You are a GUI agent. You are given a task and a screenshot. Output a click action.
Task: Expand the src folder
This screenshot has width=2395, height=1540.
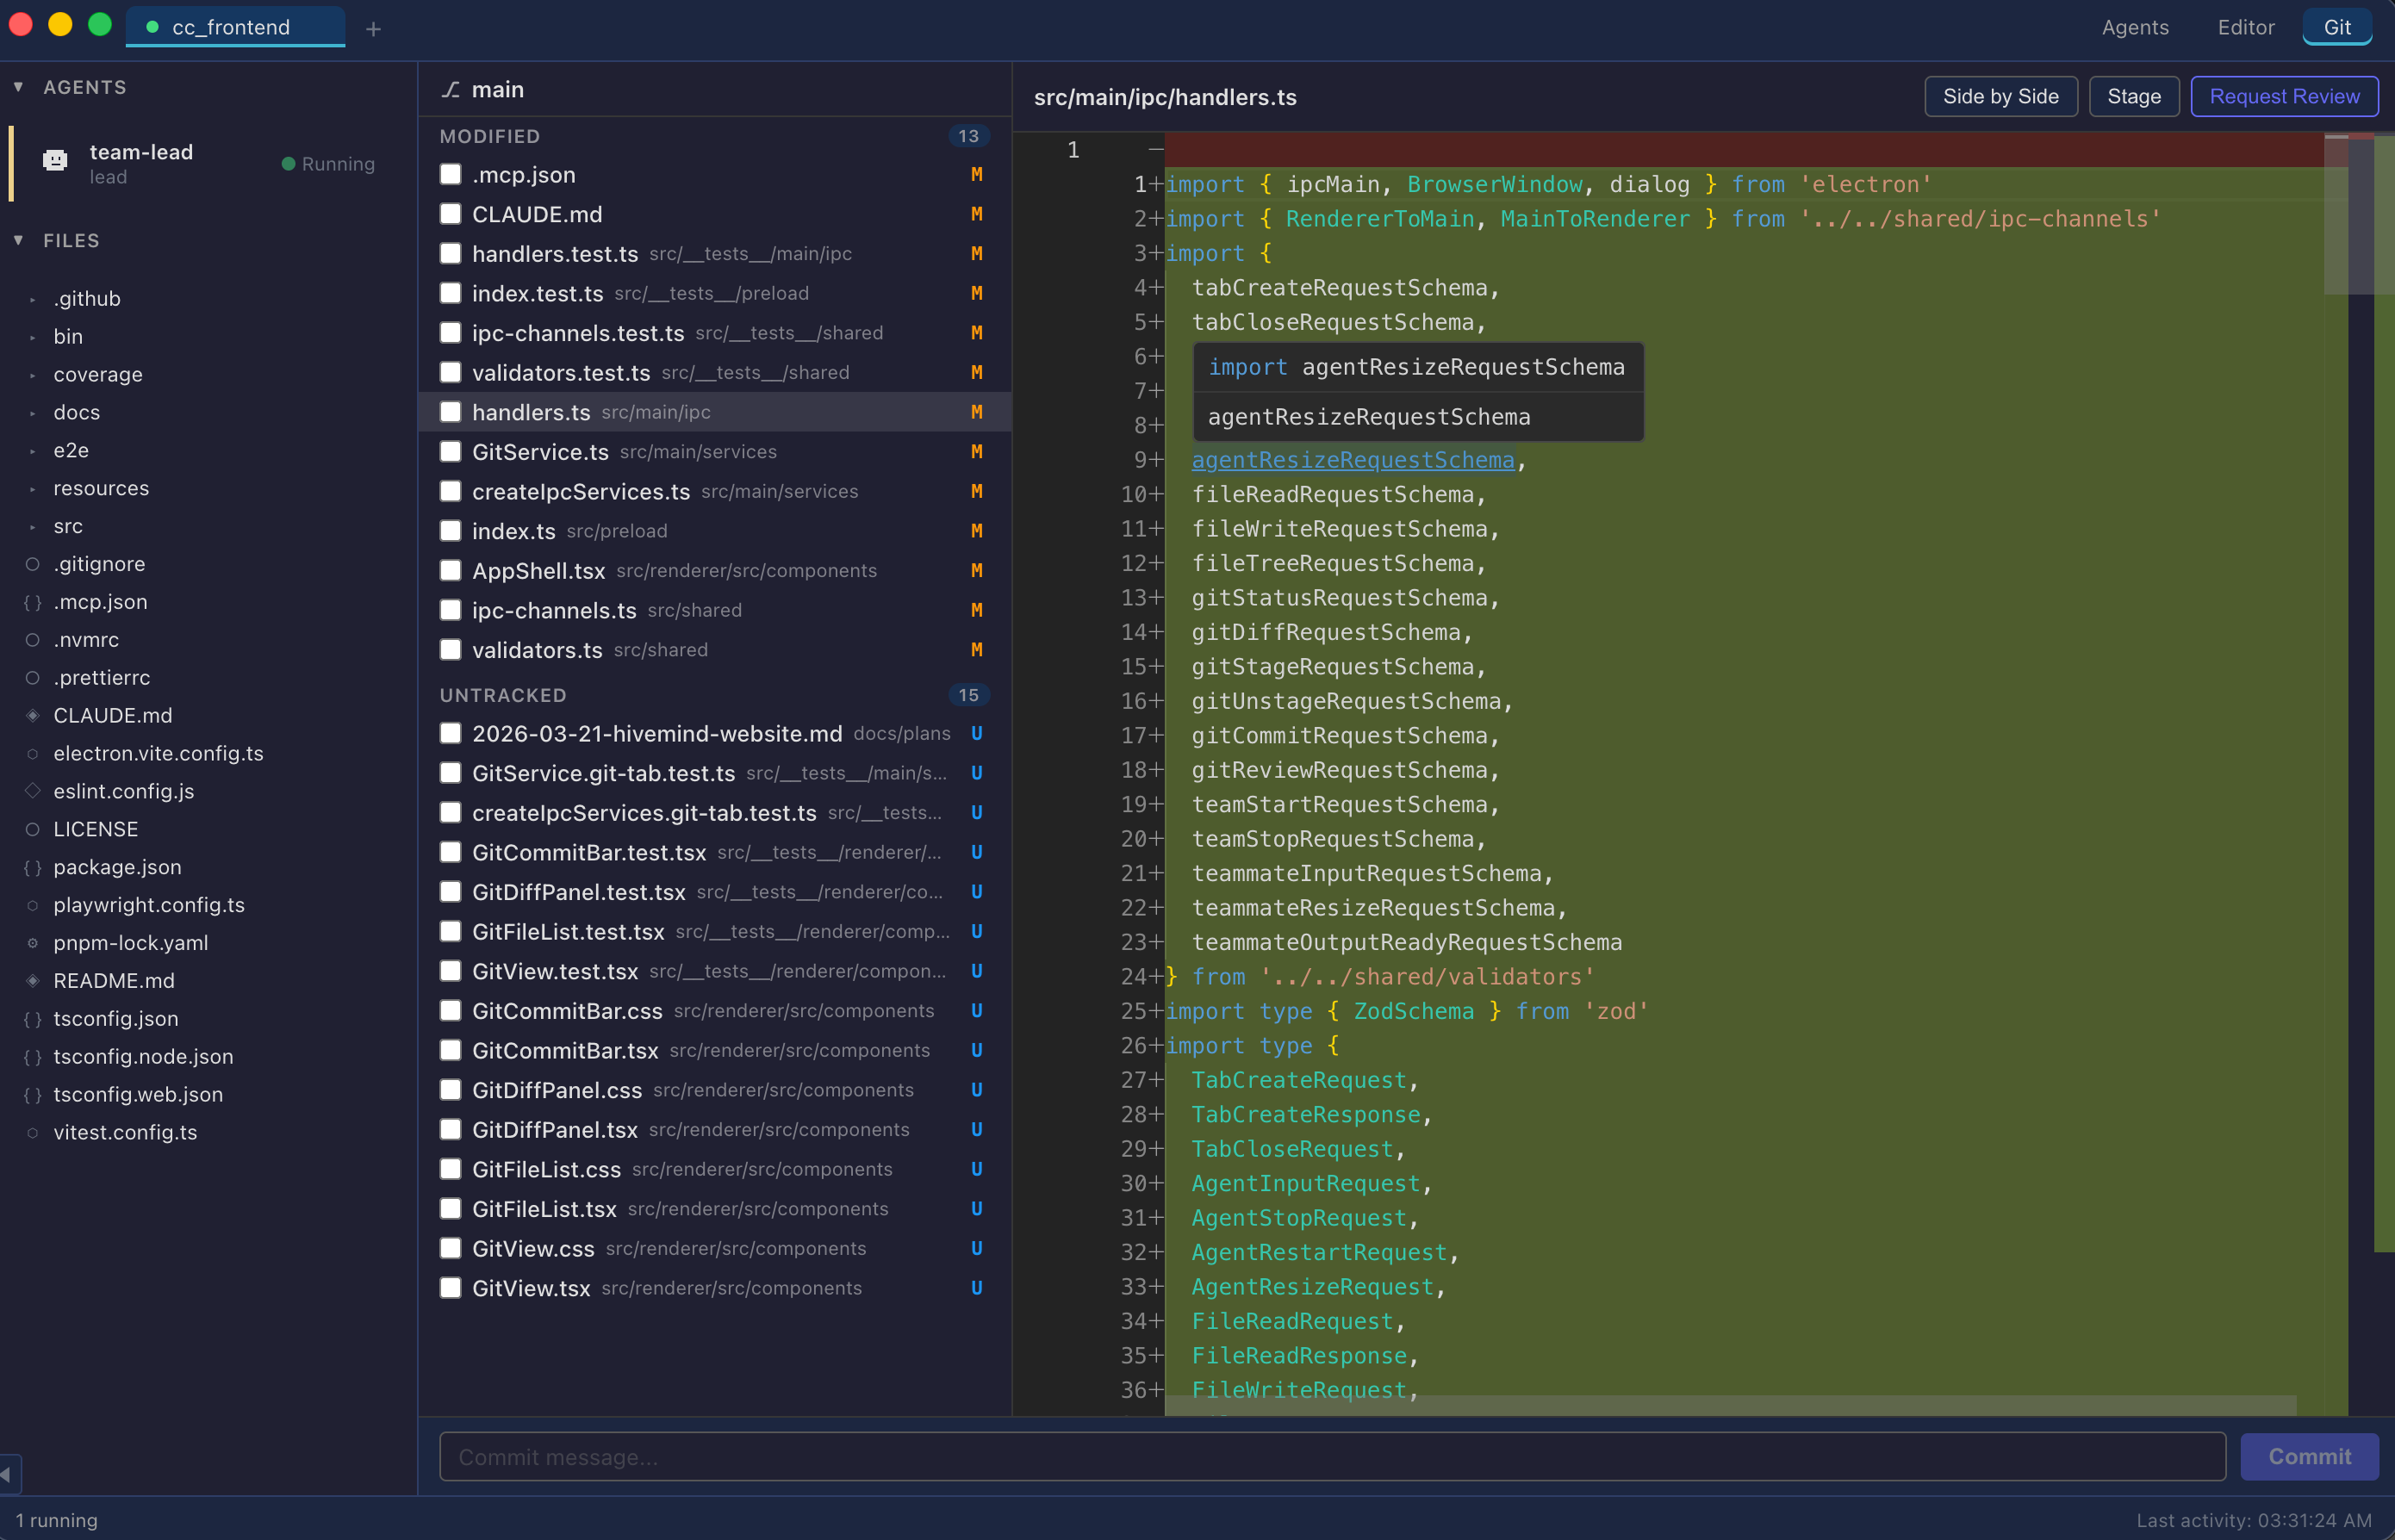33,526
